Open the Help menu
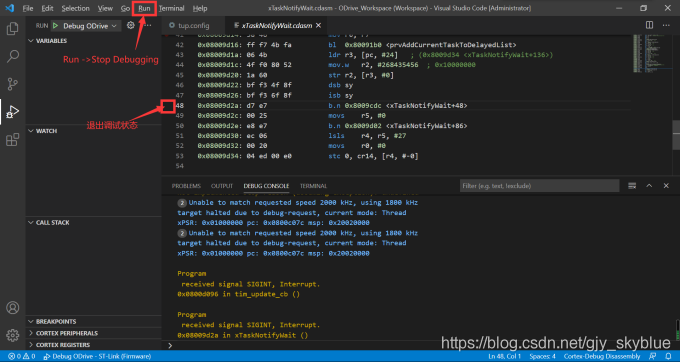This screenshot has width=681, height=362. point(200,8)
